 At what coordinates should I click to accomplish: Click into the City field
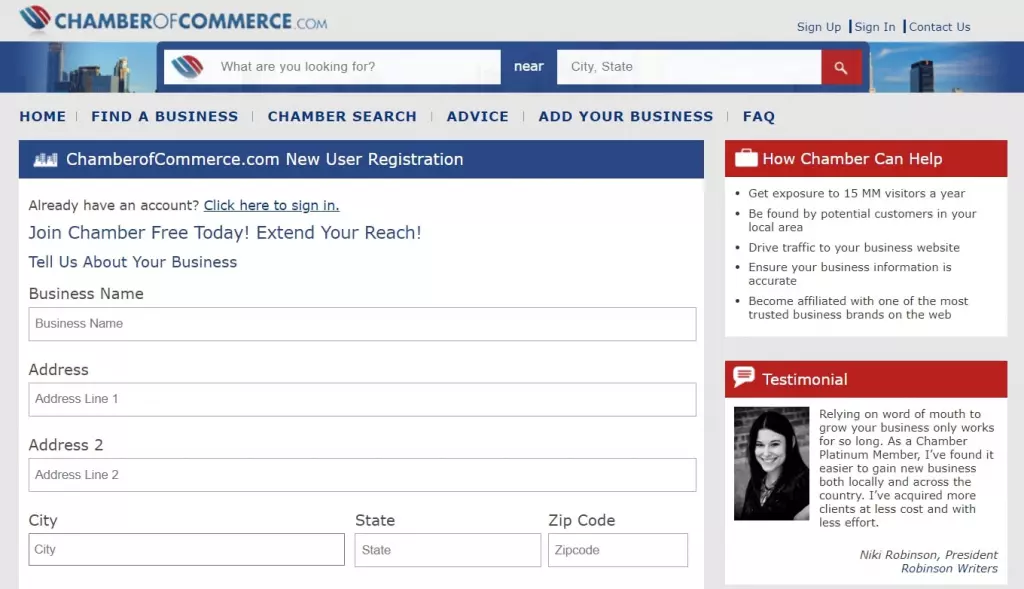(x=187, y=550)
